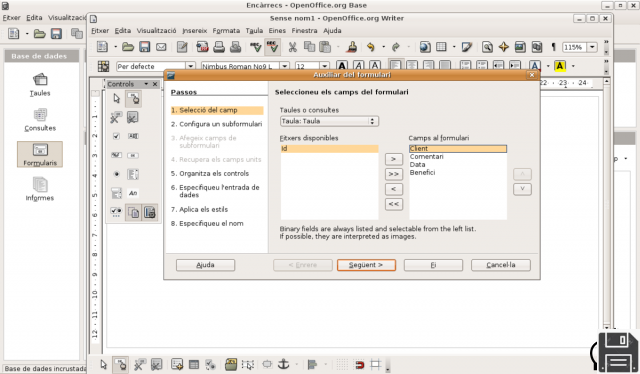Click the move field down v button

tap(522, 189)
